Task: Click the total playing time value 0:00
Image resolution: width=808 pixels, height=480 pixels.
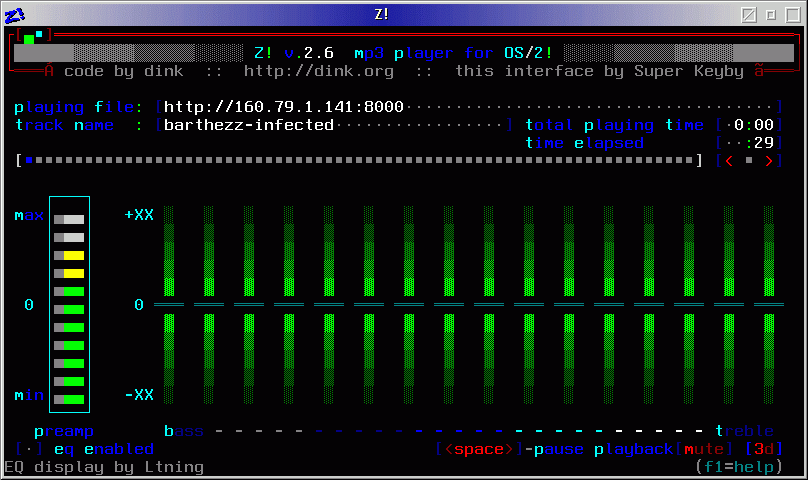Action: (753, 125)
